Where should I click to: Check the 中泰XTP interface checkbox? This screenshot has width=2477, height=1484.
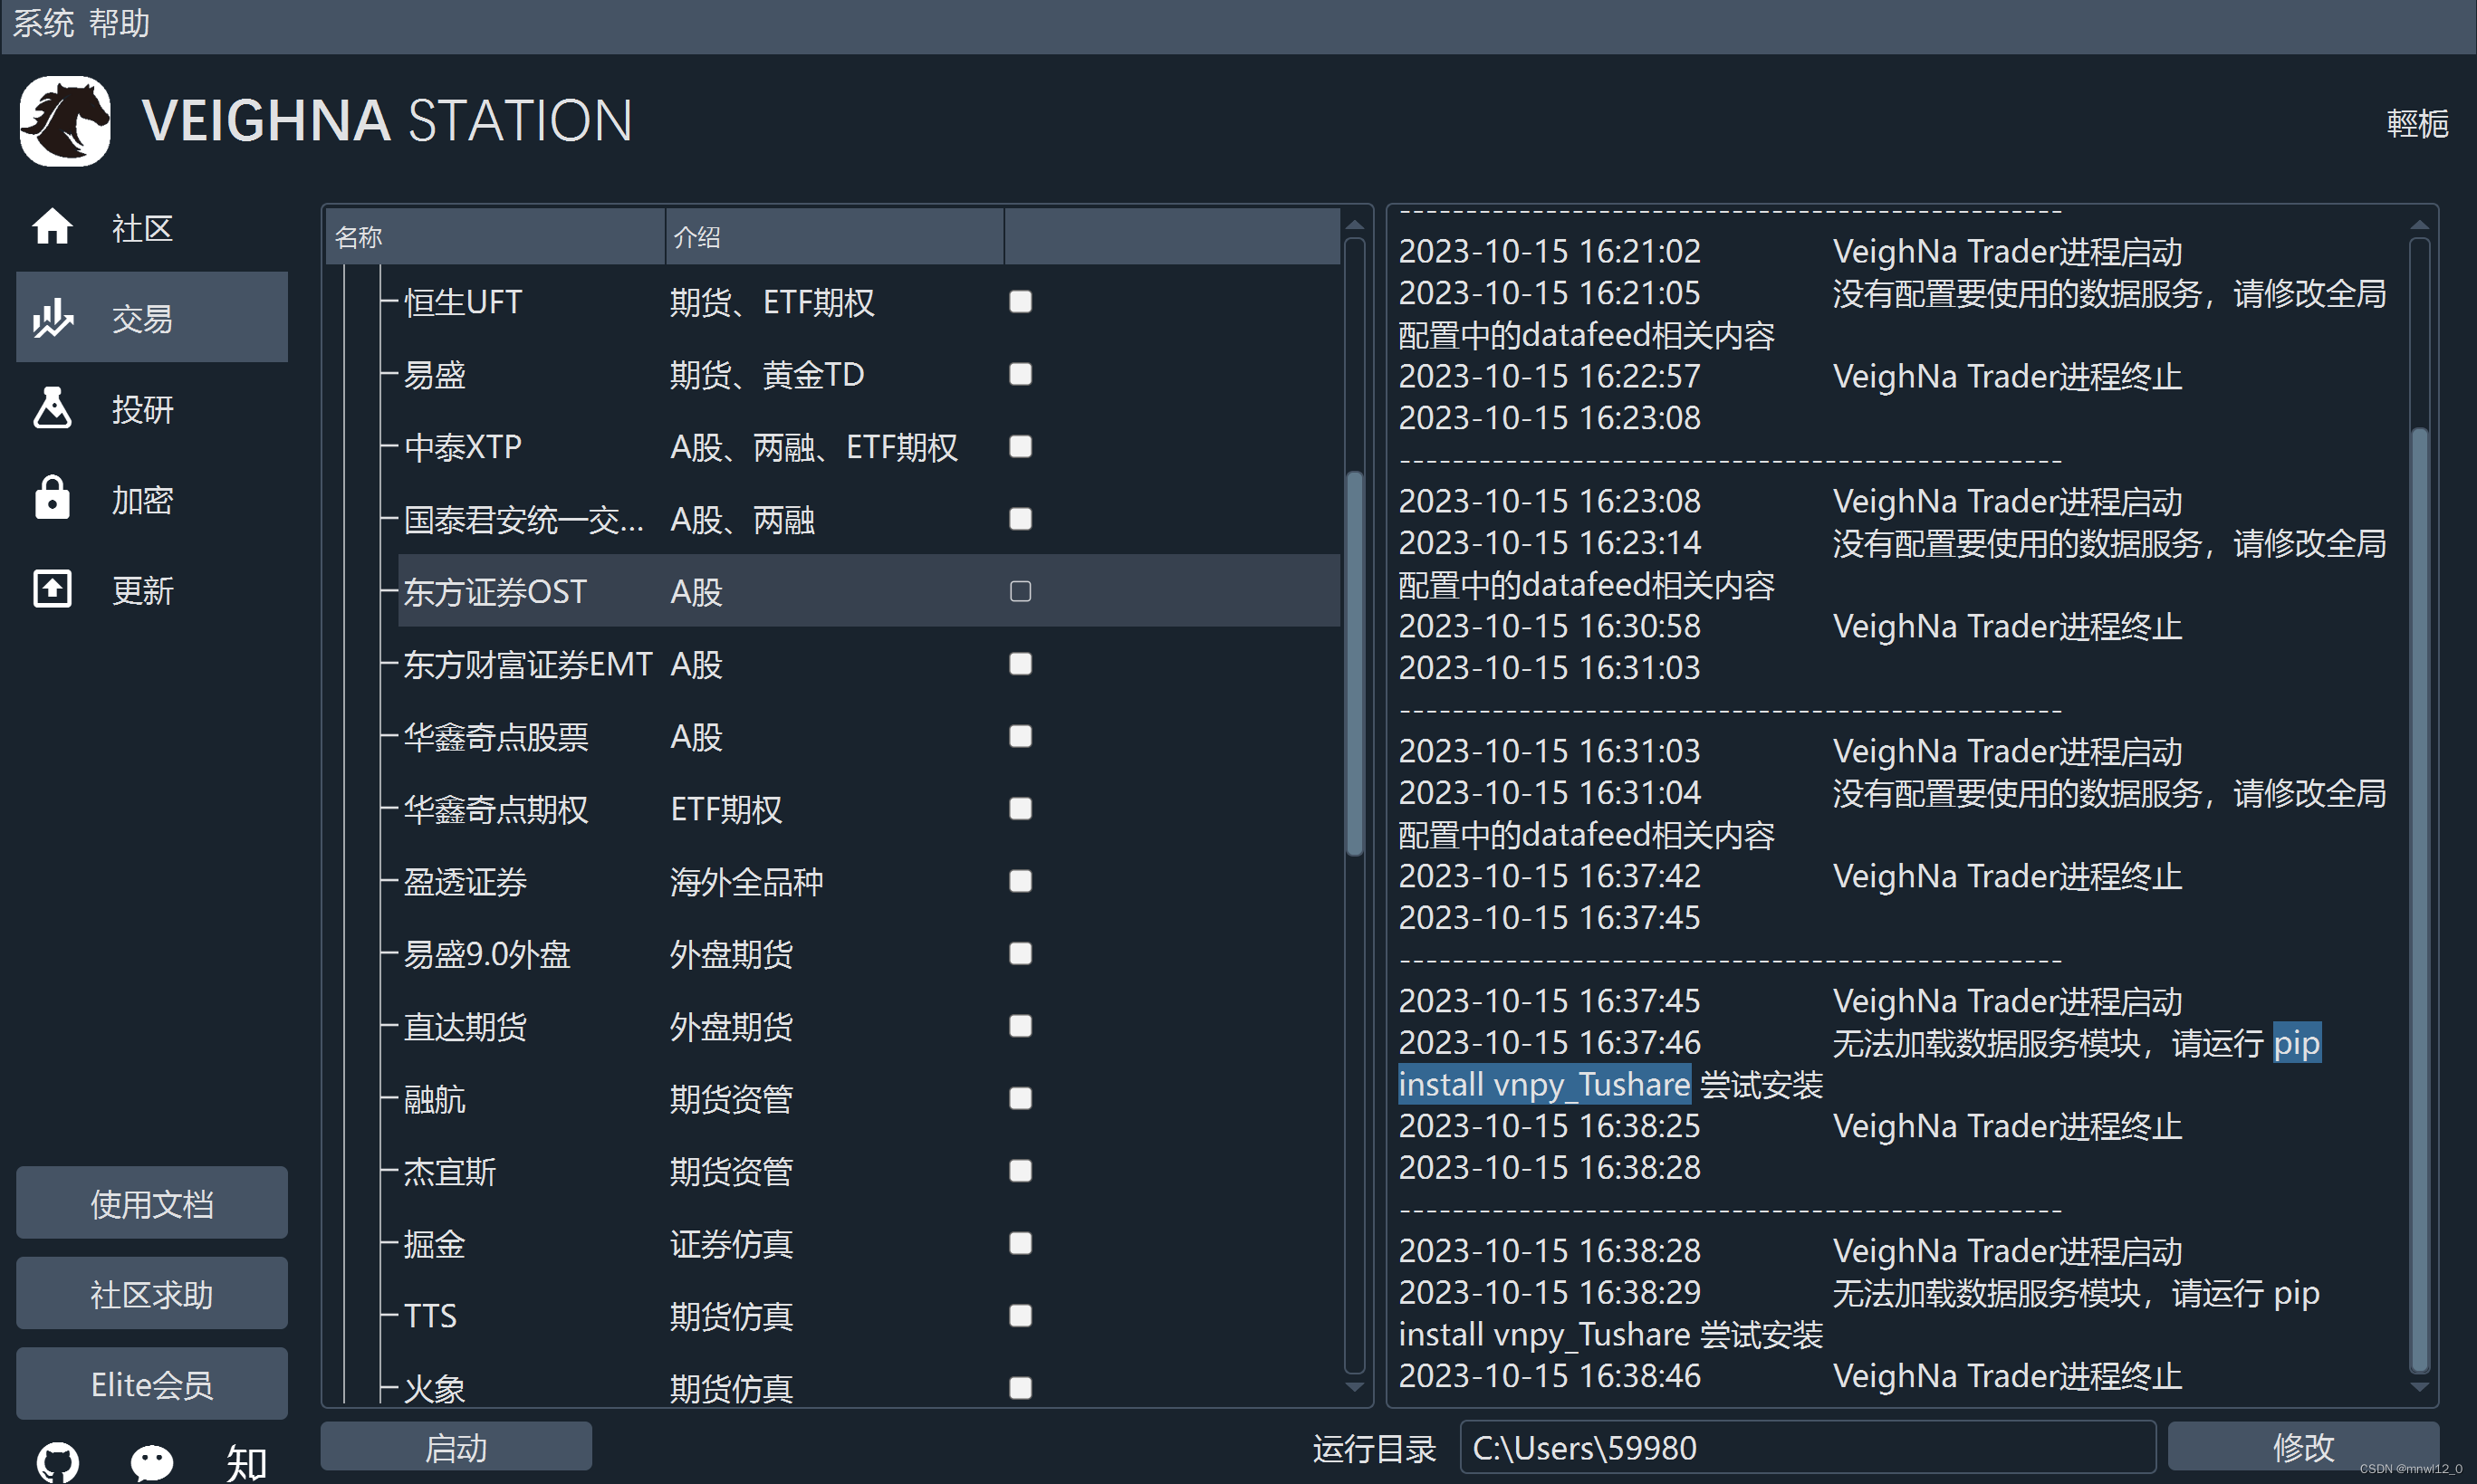pos(1020,446)
